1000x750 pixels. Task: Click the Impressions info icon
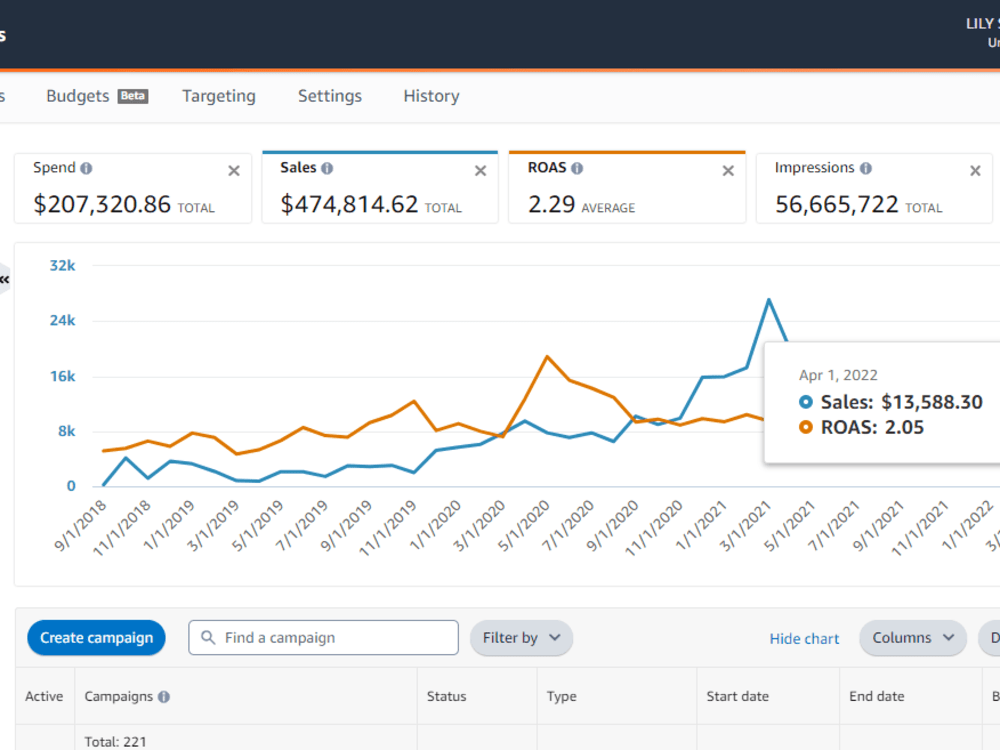coord(865,168)
